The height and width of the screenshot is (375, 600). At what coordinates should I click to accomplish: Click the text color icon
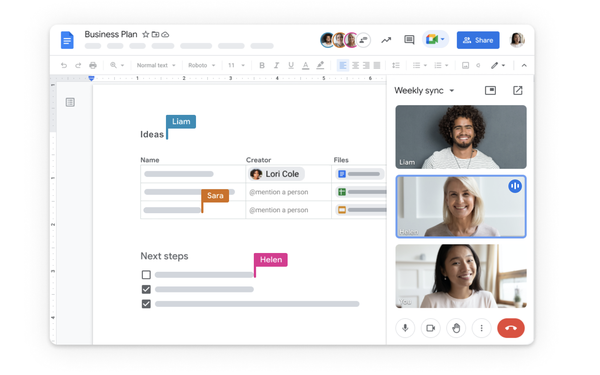coord(305,65)
